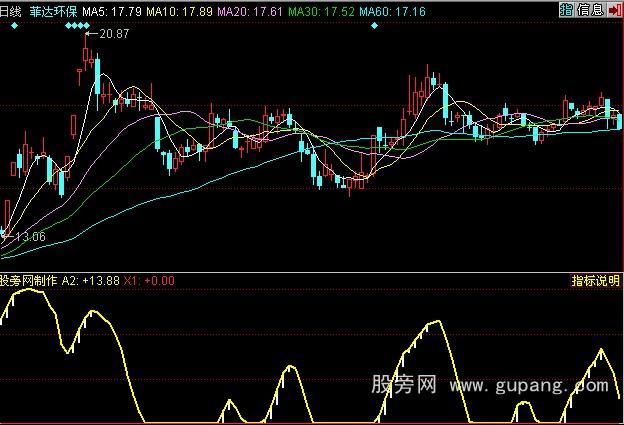This screenshot has width=624, height=425.
Task: Click the candlestick under the 20.87 high
Action: pyautogui.click(x=84, y=62)
